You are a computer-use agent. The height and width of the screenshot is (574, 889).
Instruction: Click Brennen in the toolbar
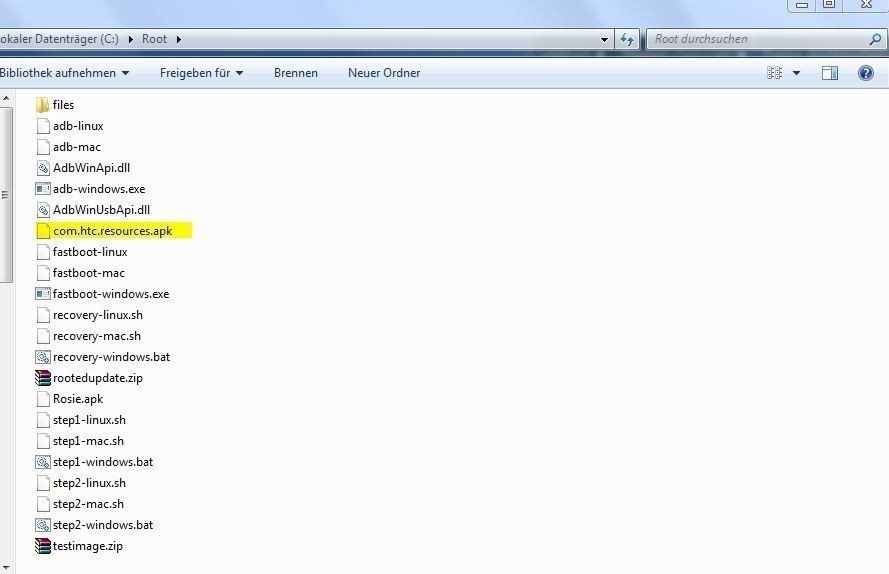coord(295,73)
